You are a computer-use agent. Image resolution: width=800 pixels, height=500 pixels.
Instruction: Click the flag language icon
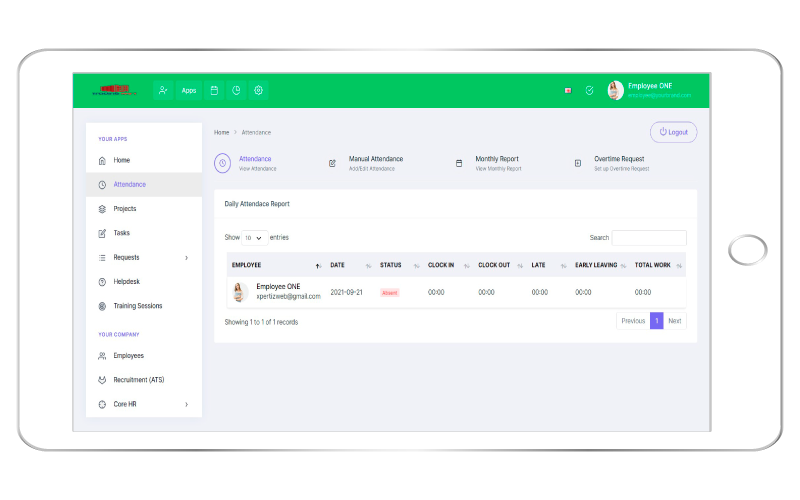coord(568,90)
